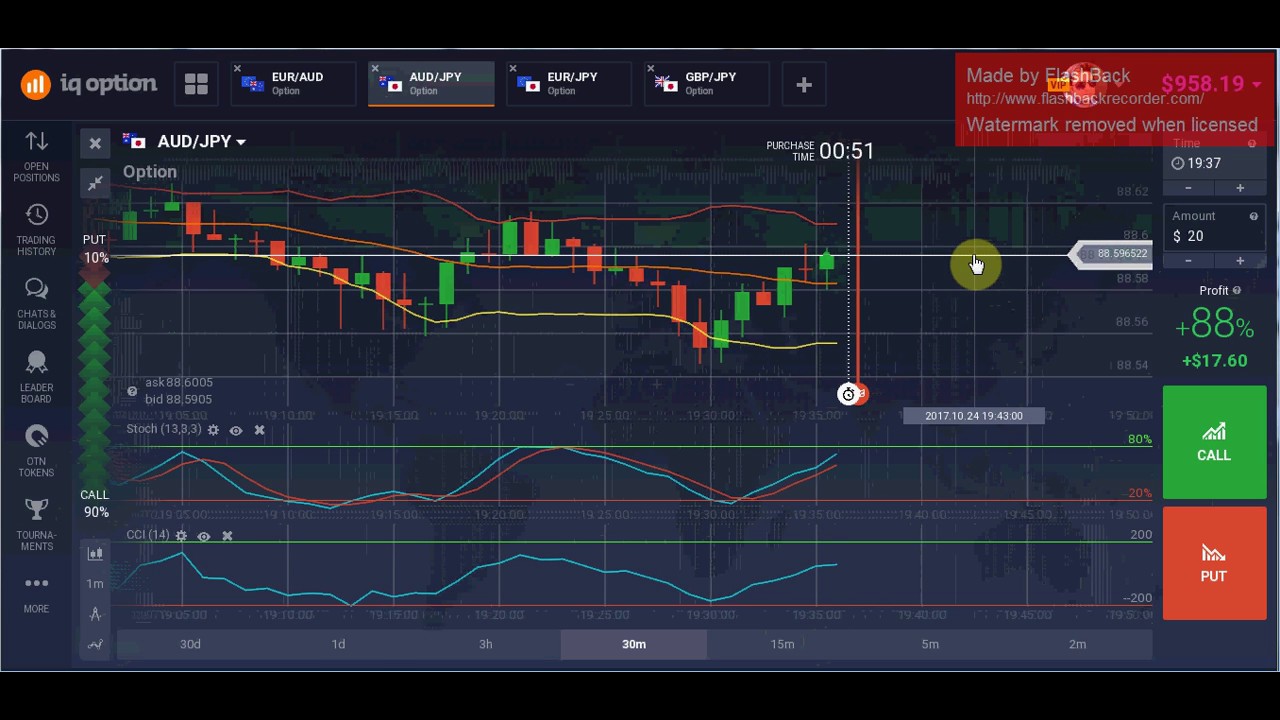This screenshot has height=720, width=1280.
Task: Toggle Stoch indicator visibility eye
Action: [236, 430]
